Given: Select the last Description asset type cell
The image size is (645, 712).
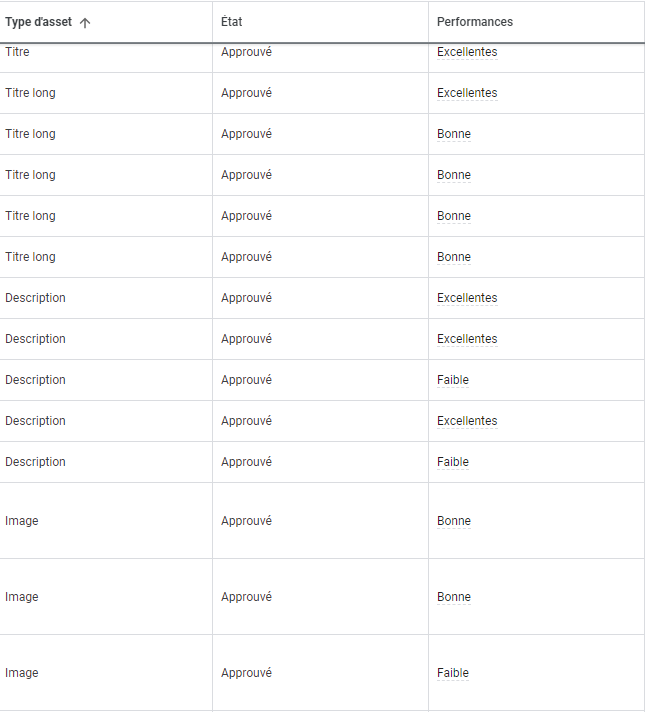Looking at the screenshot, I should pos(35,462).
